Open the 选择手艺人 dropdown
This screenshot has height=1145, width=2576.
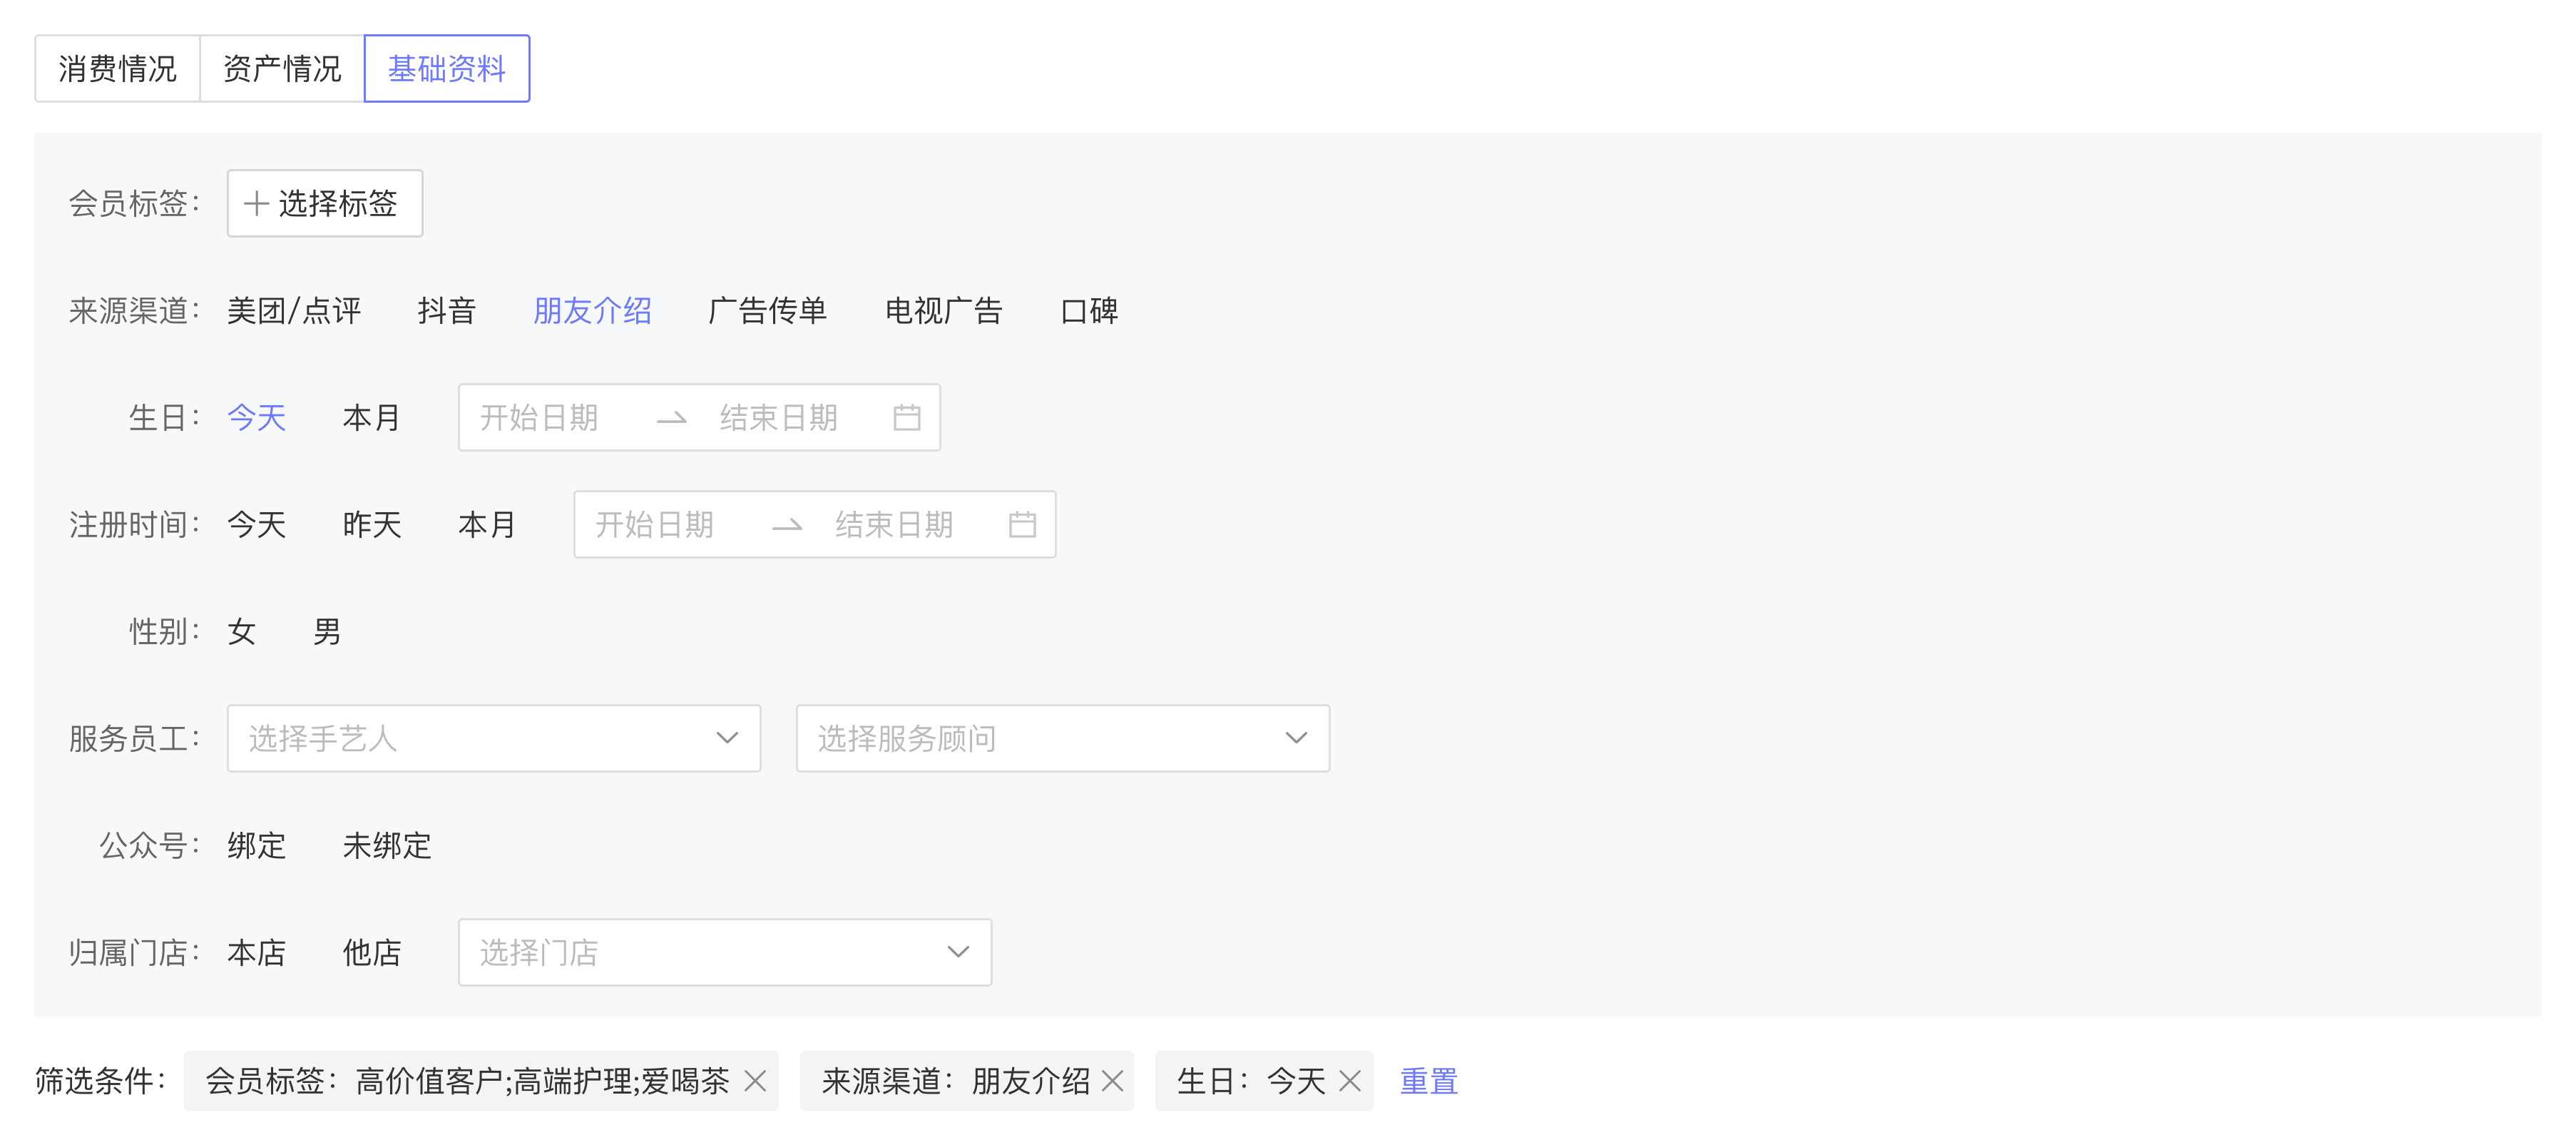point(493,739)
